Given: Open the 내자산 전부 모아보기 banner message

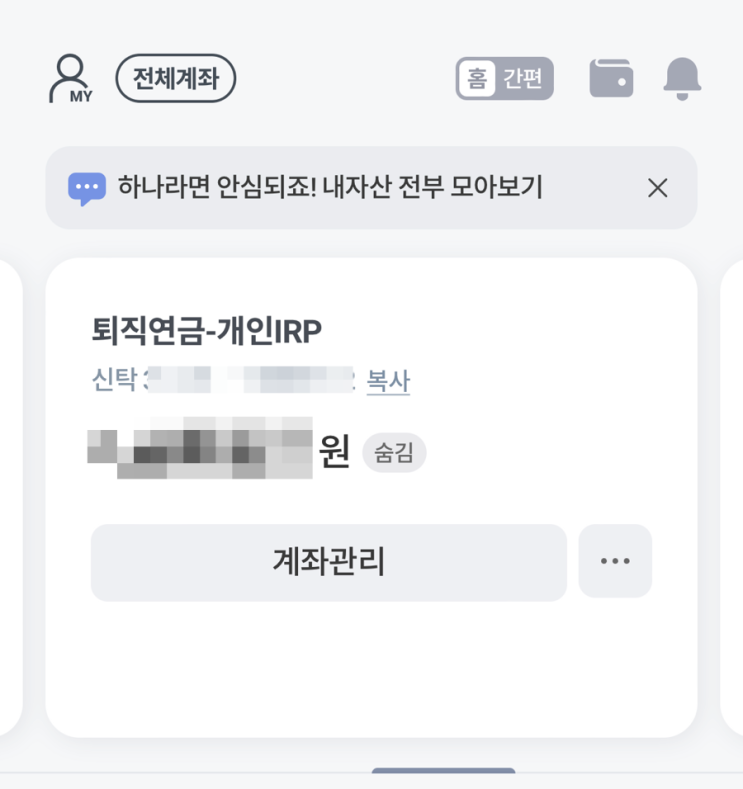Looking at the screenshot, I should tap(330, 188).
